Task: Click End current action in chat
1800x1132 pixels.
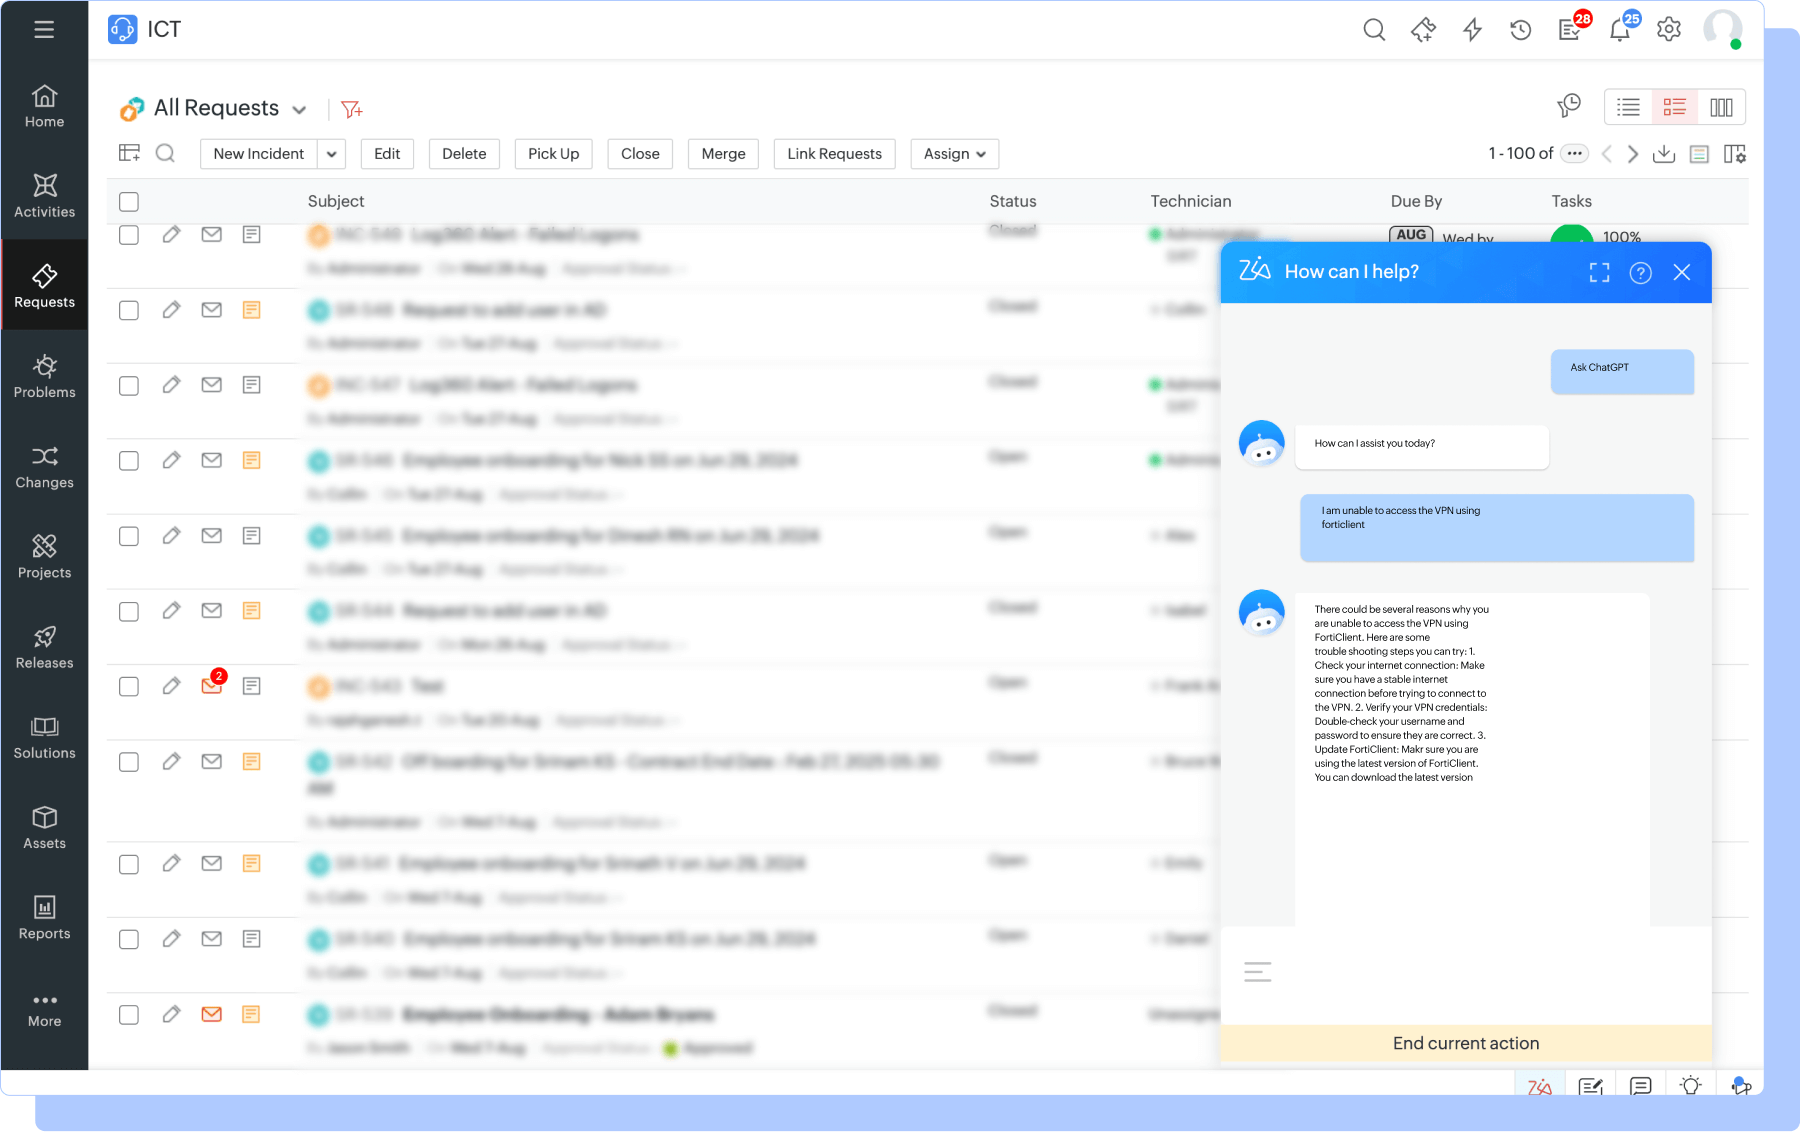Action: pyautogui.click(x=1466, y=1043)
